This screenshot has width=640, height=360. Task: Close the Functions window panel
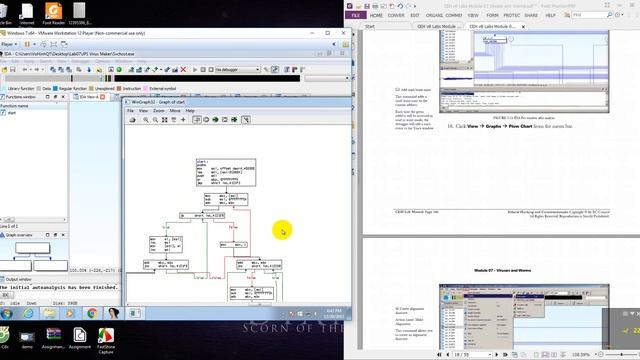click(x=63, y=97)
